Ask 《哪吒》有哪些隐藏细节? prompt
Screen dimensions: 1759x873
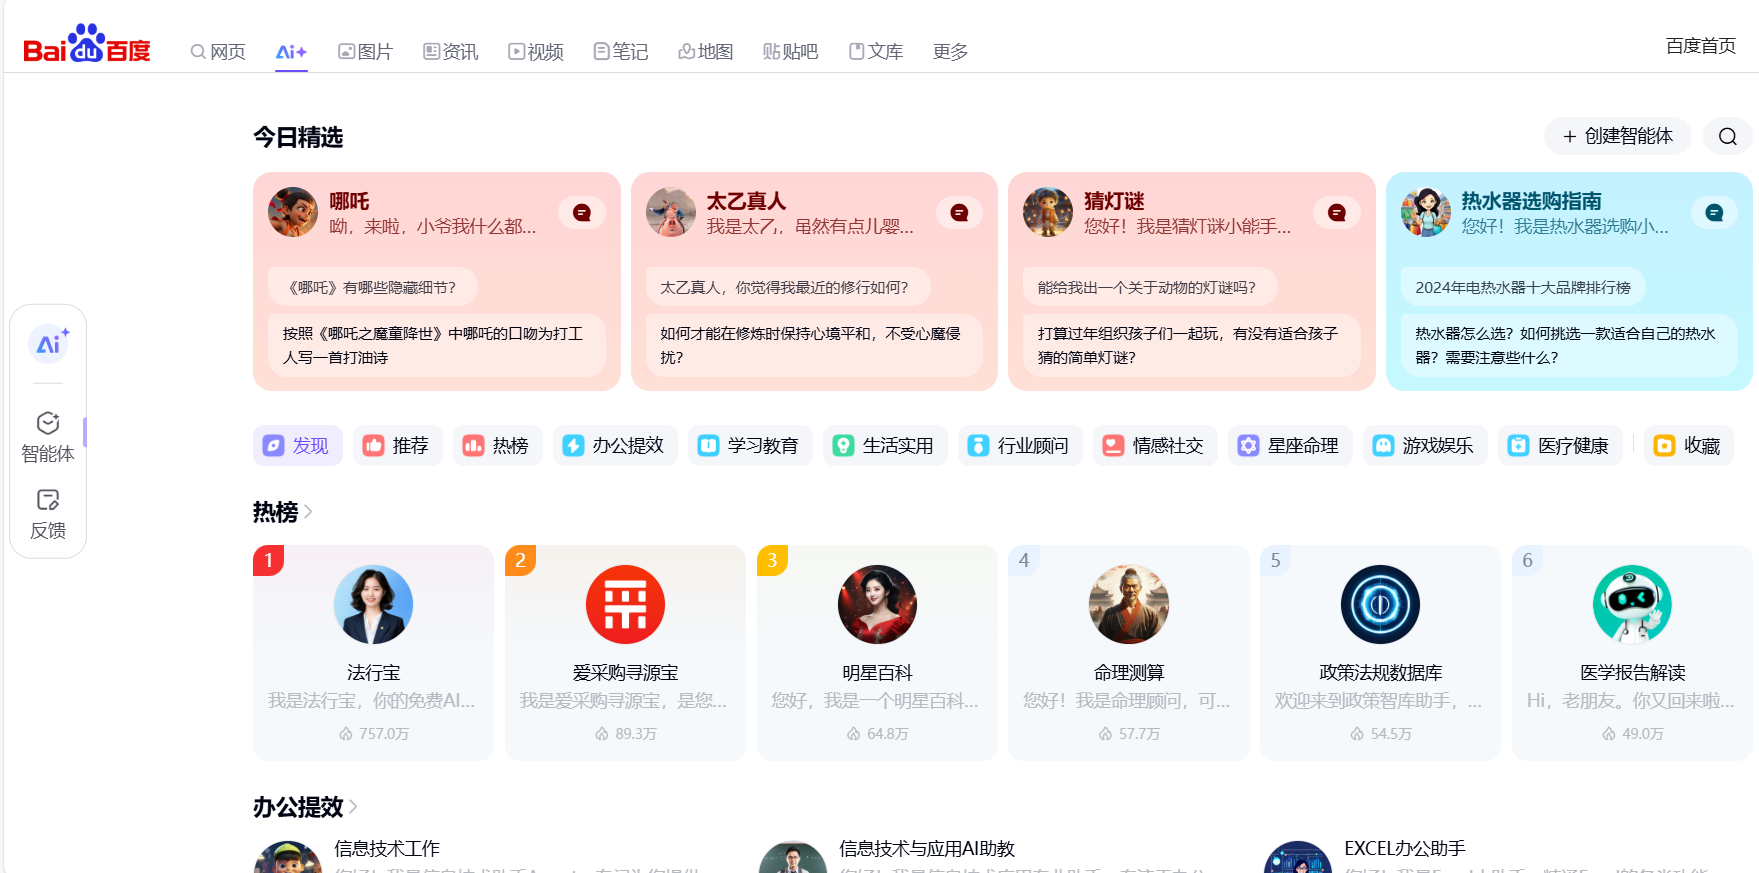(x=372, y=287)
